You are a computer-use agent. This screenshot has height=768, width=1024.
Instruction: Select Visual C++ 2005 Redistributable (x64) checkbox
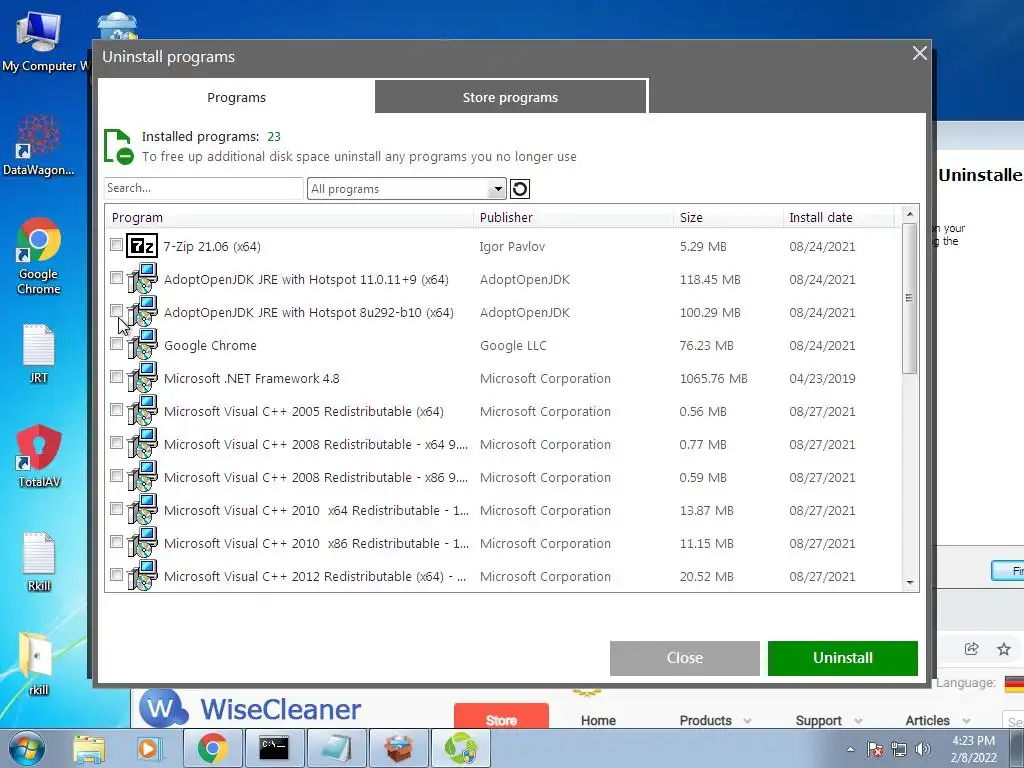116,410
